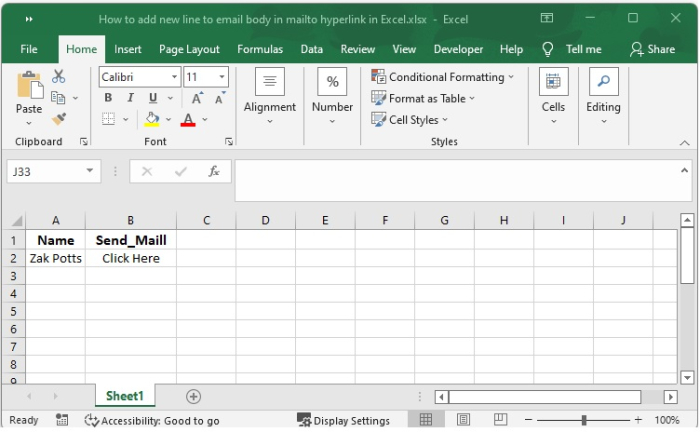Open the font name Calibri dropdown
The image size is (700, 432).
click(175, 77)
